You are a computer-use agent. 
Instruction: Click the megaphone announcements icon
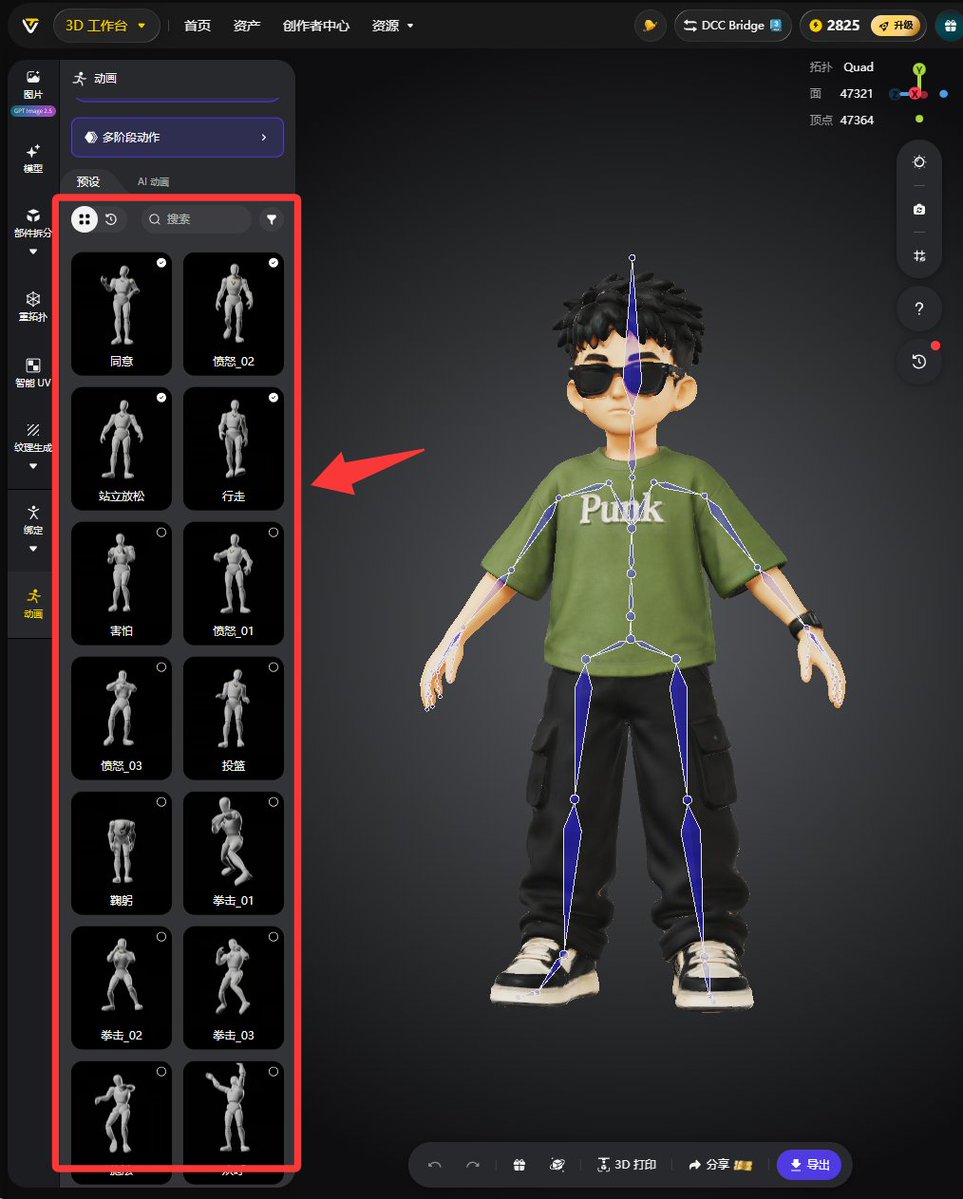pos(650,25)
